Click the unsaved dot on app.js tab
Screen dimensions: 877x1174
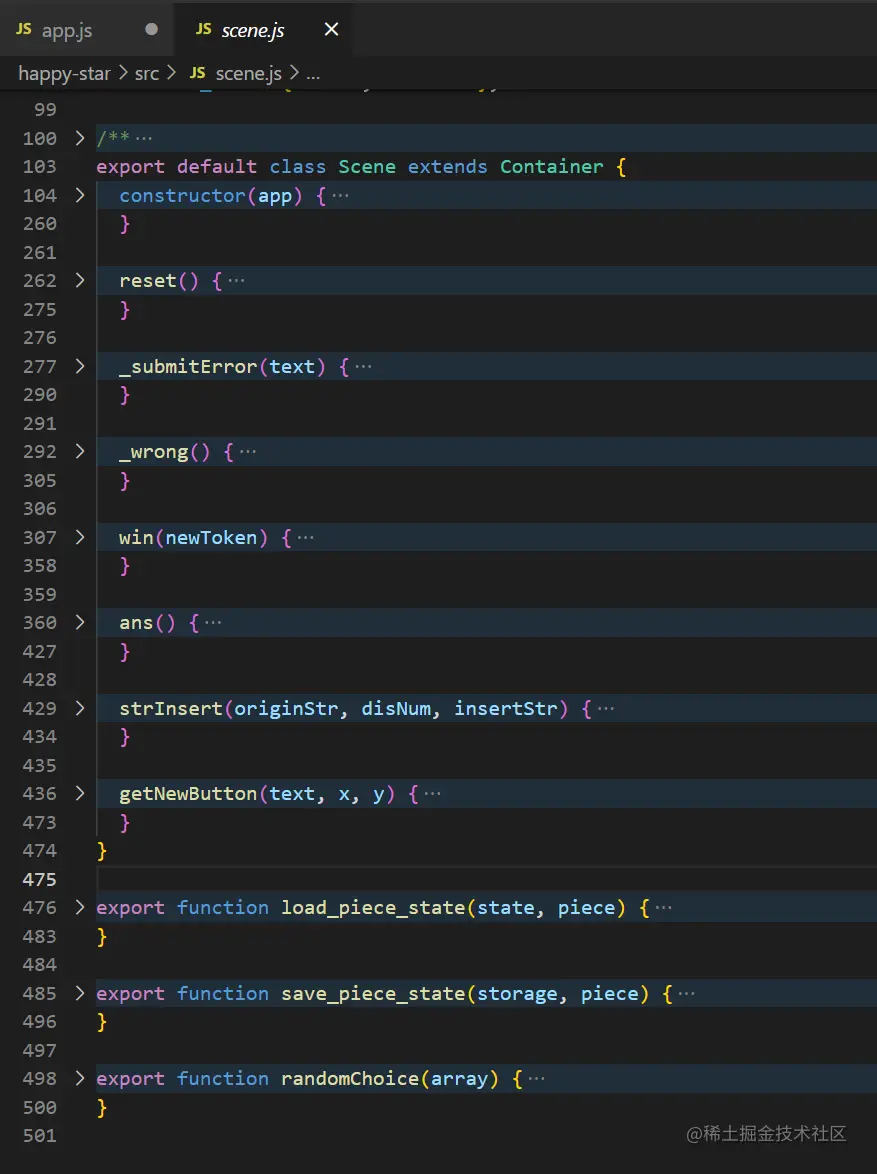pyautogui.click(x=151, y=29)
